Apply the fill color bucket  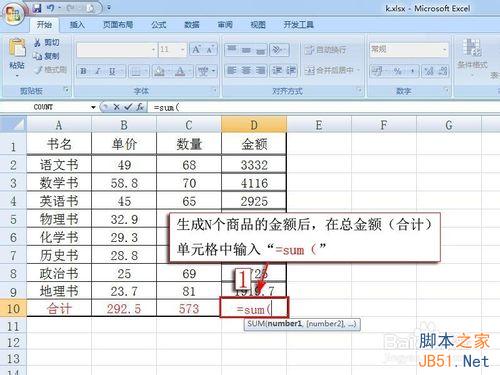click(160, 71)
